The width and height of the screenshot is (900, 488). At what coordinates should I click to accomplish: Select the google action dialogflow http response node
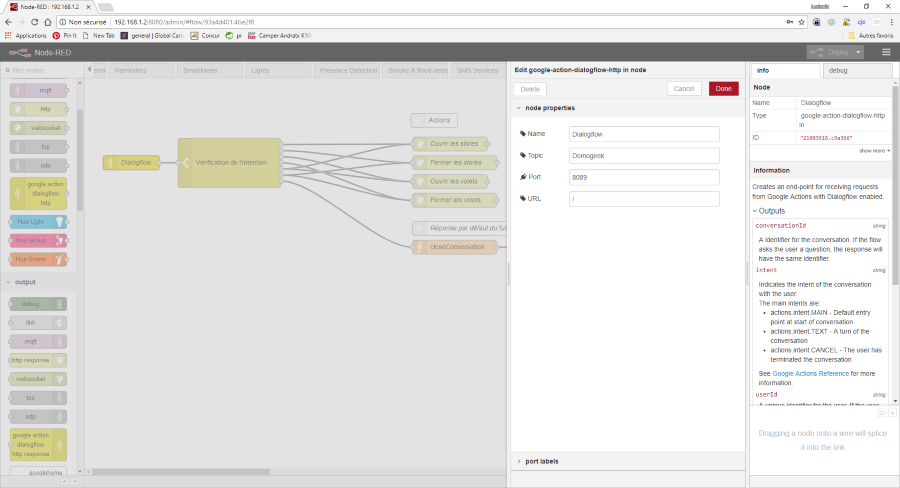pos(38,445)
